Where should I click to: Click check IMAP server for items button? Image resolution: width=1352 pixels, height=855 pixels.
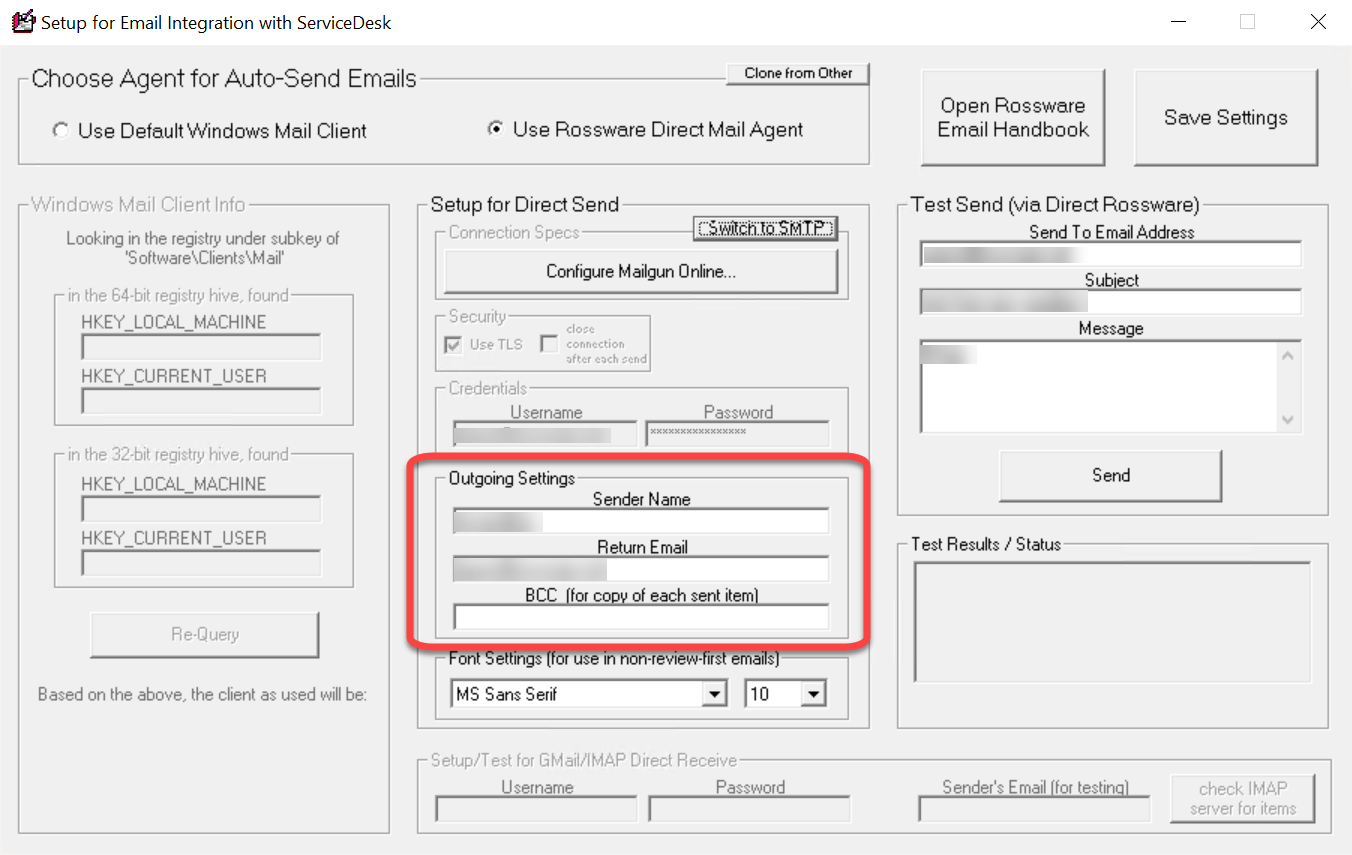(1243, 798)
